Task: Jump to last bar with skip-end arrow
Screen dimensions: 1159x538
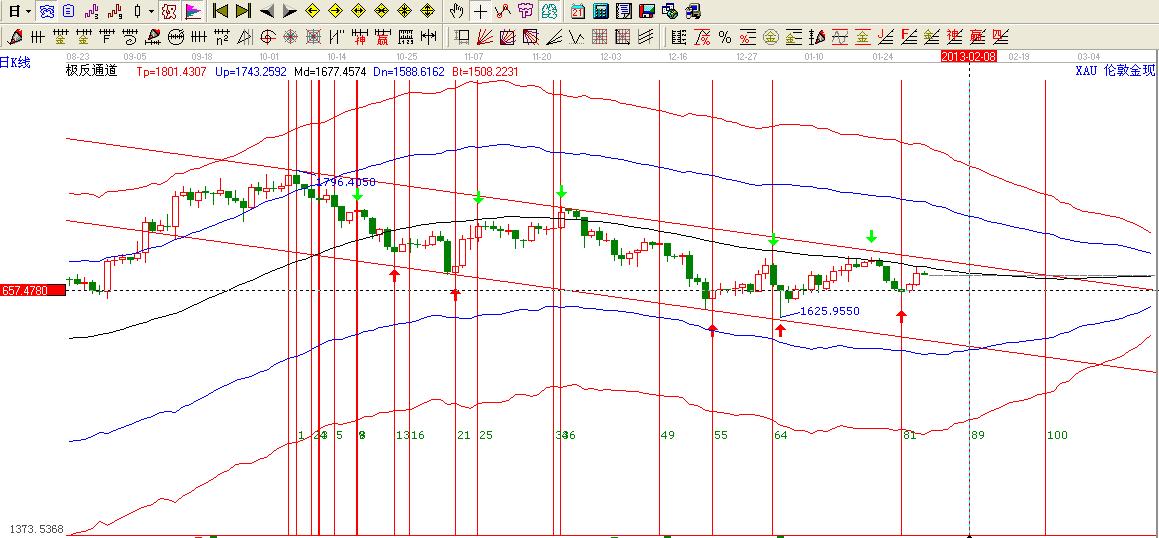Action: pos(243,11)
